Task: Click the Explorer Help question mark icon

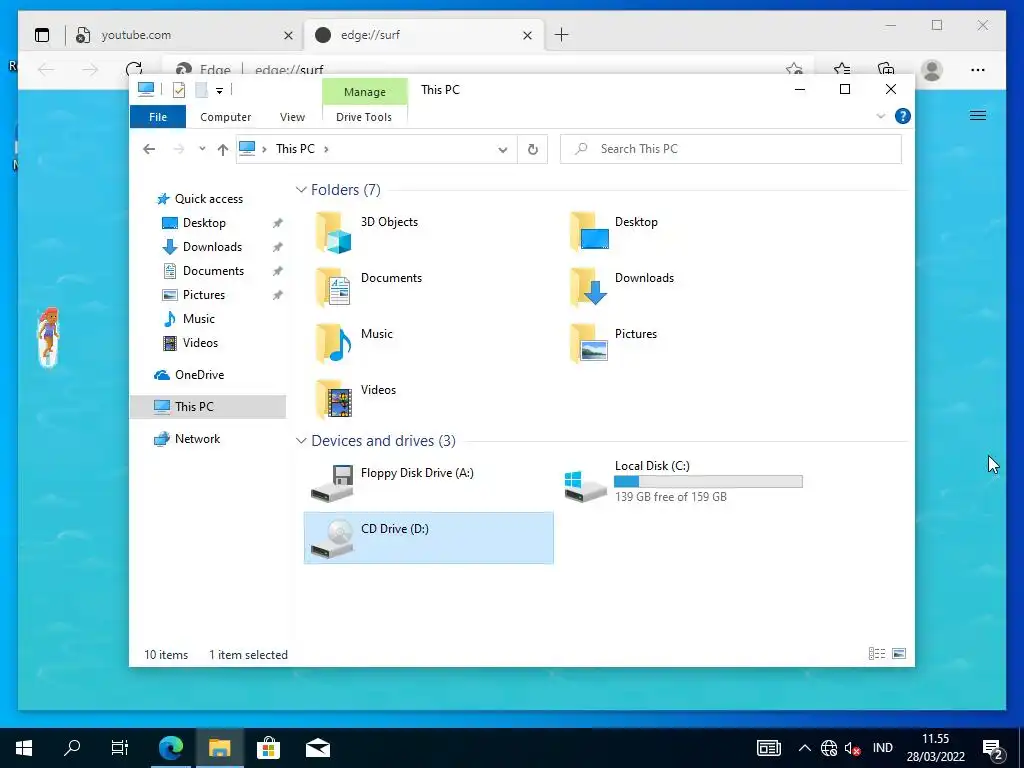Action: (903, 116)
